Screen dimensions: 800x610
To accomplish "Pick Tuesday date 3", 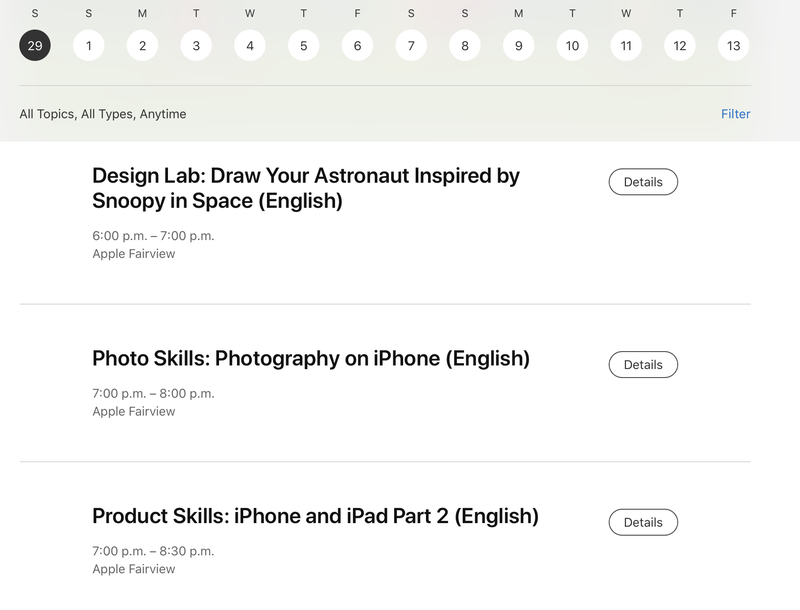I will point(196,45).
